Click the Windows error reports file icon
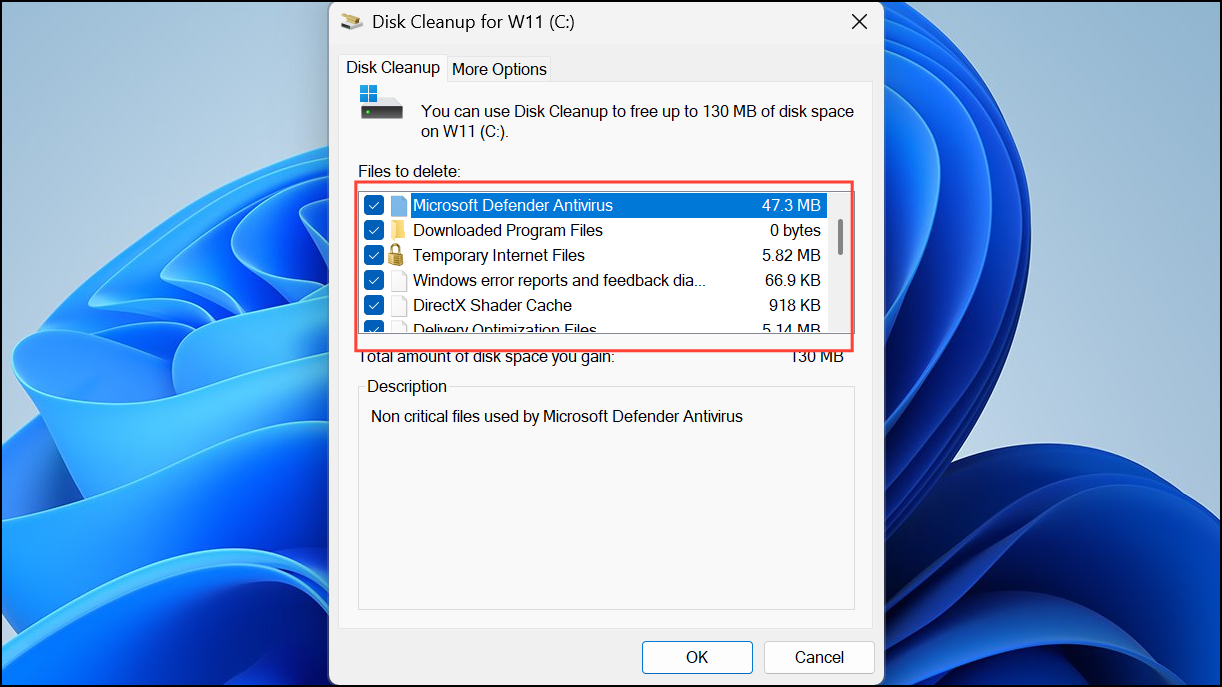Screen dimensions: 1222x687 point(399,280)
